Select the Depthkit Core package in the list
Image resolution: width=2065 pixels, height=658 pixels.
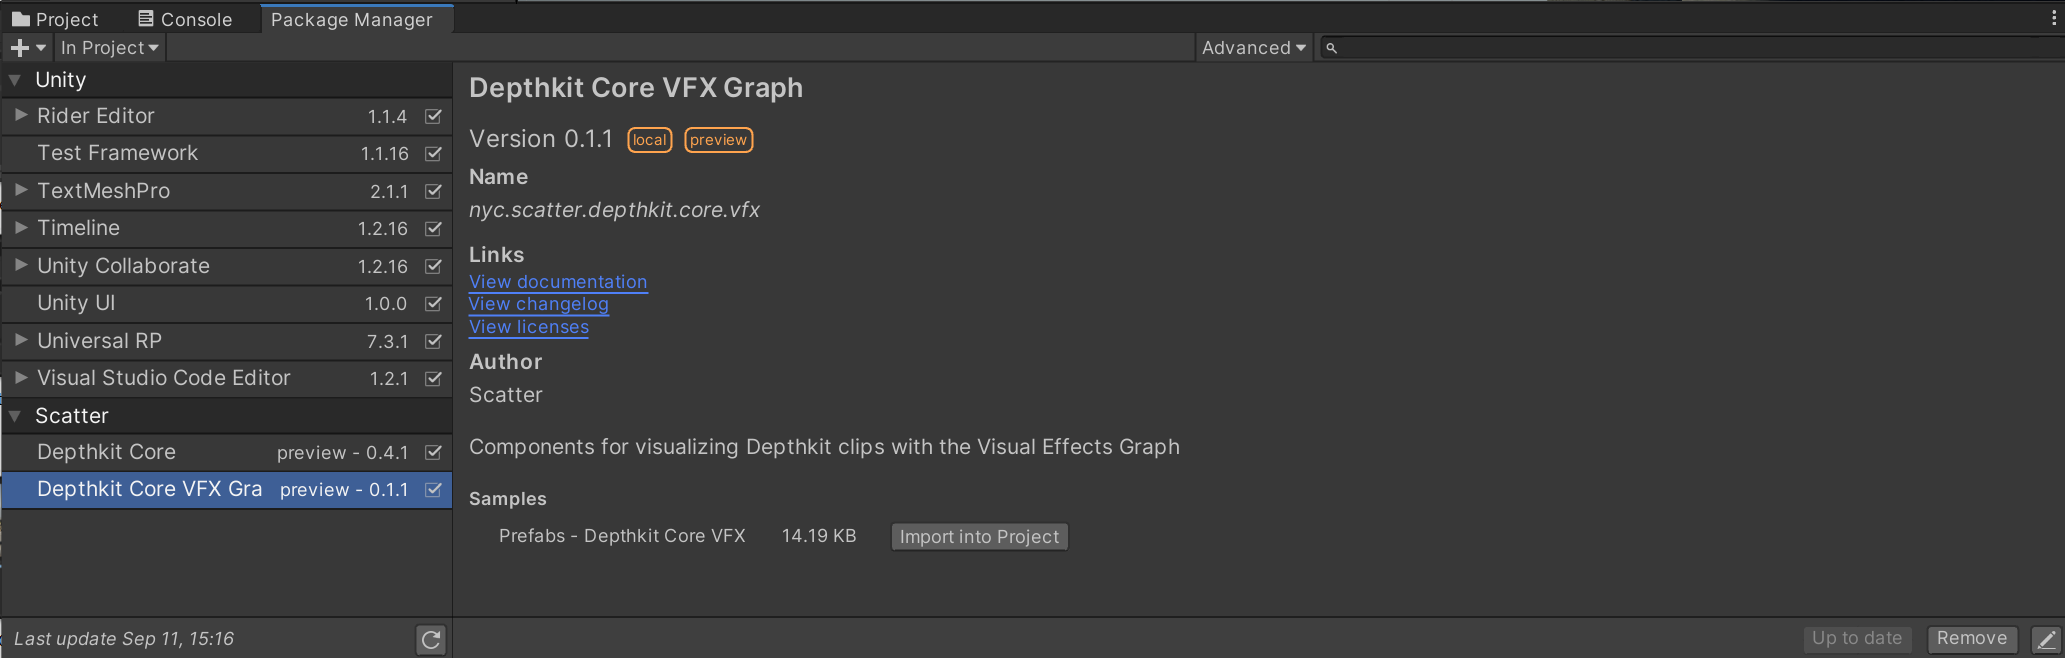click(x=105, y=452)
